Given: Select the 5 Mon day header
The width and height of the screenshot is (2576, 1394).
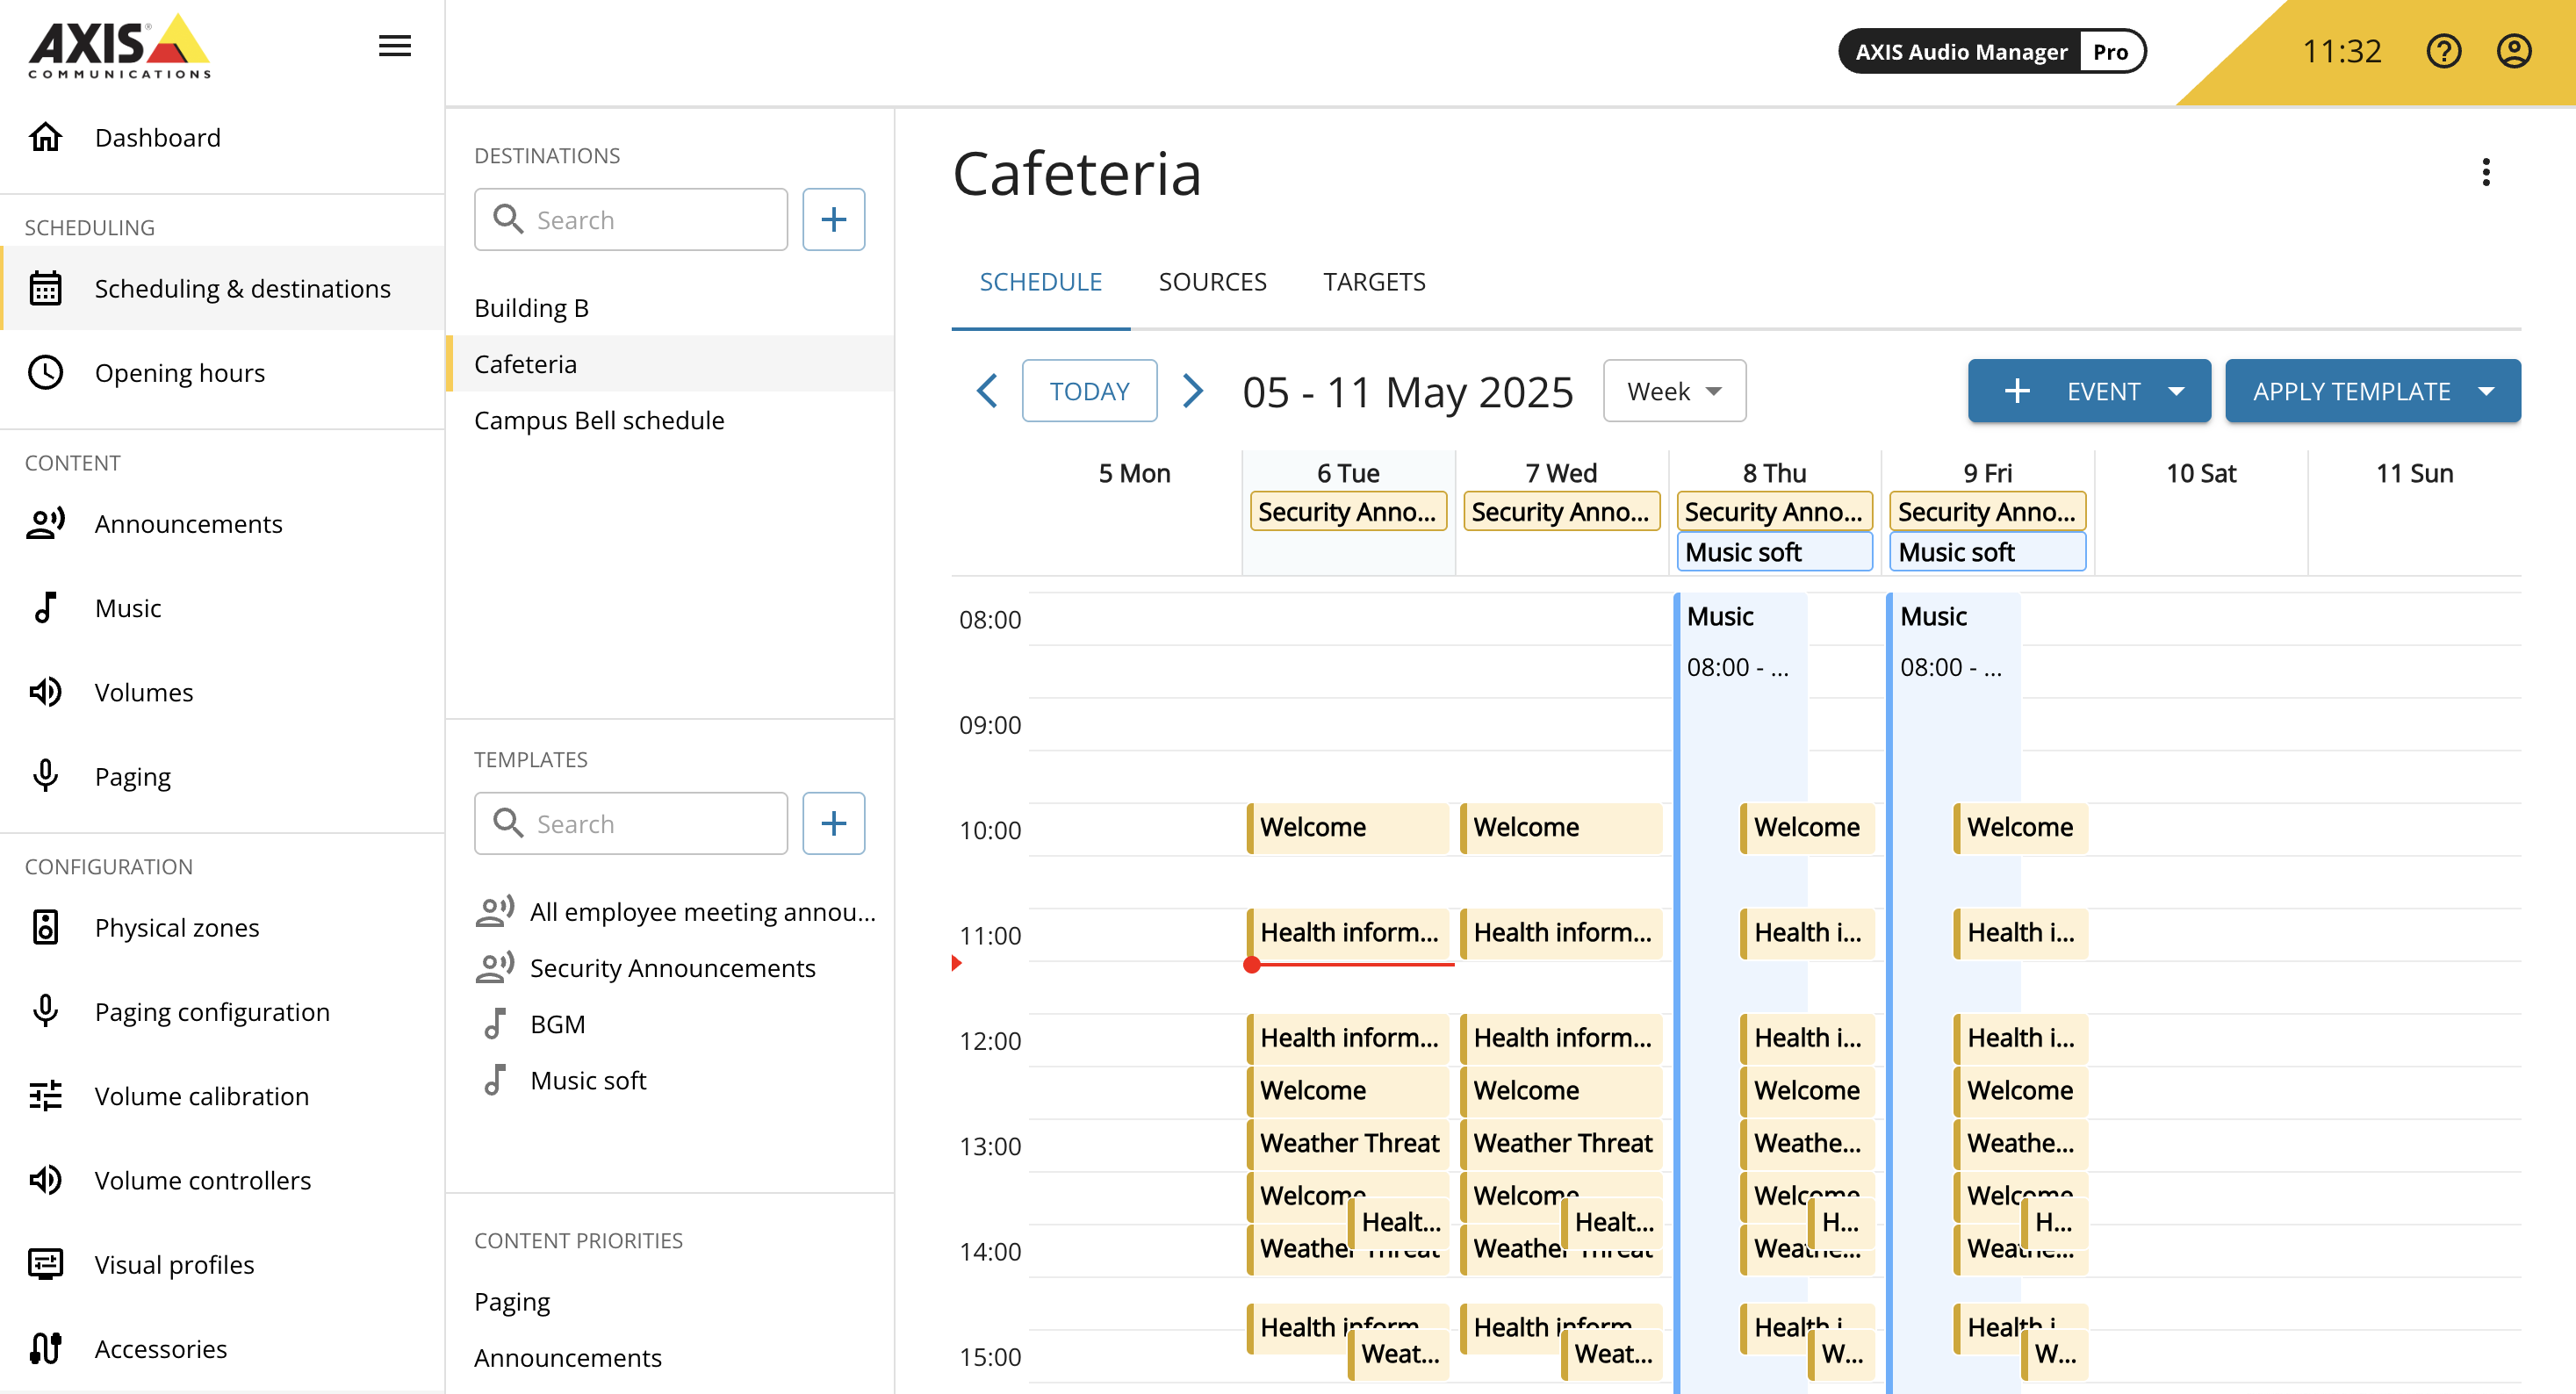Looking at the screenshot, I should 1134,473.
